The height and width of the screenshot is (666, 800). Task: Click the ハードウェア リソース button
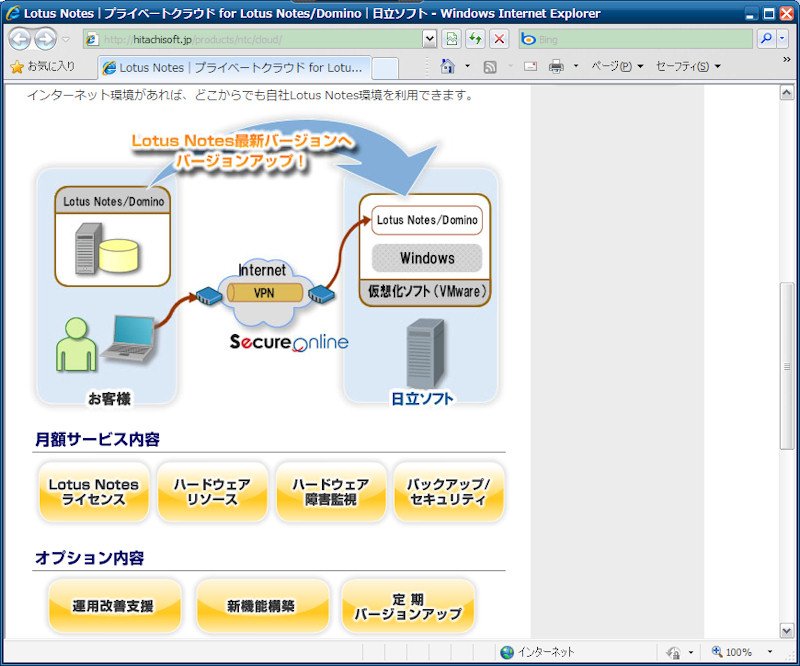212,492
